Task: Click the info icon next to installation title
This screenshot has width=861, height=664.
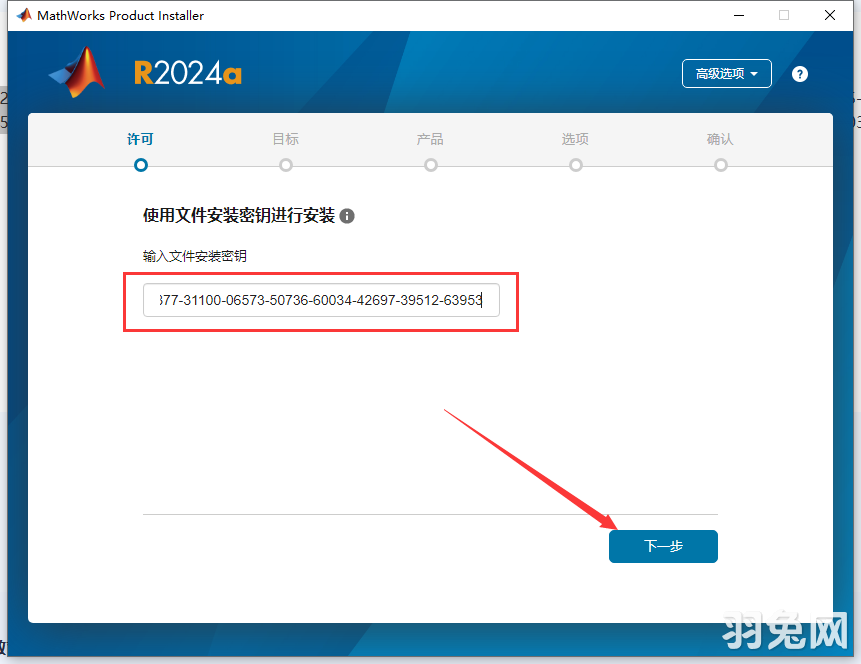Action: pyautogui.click(x=346, y=215)
